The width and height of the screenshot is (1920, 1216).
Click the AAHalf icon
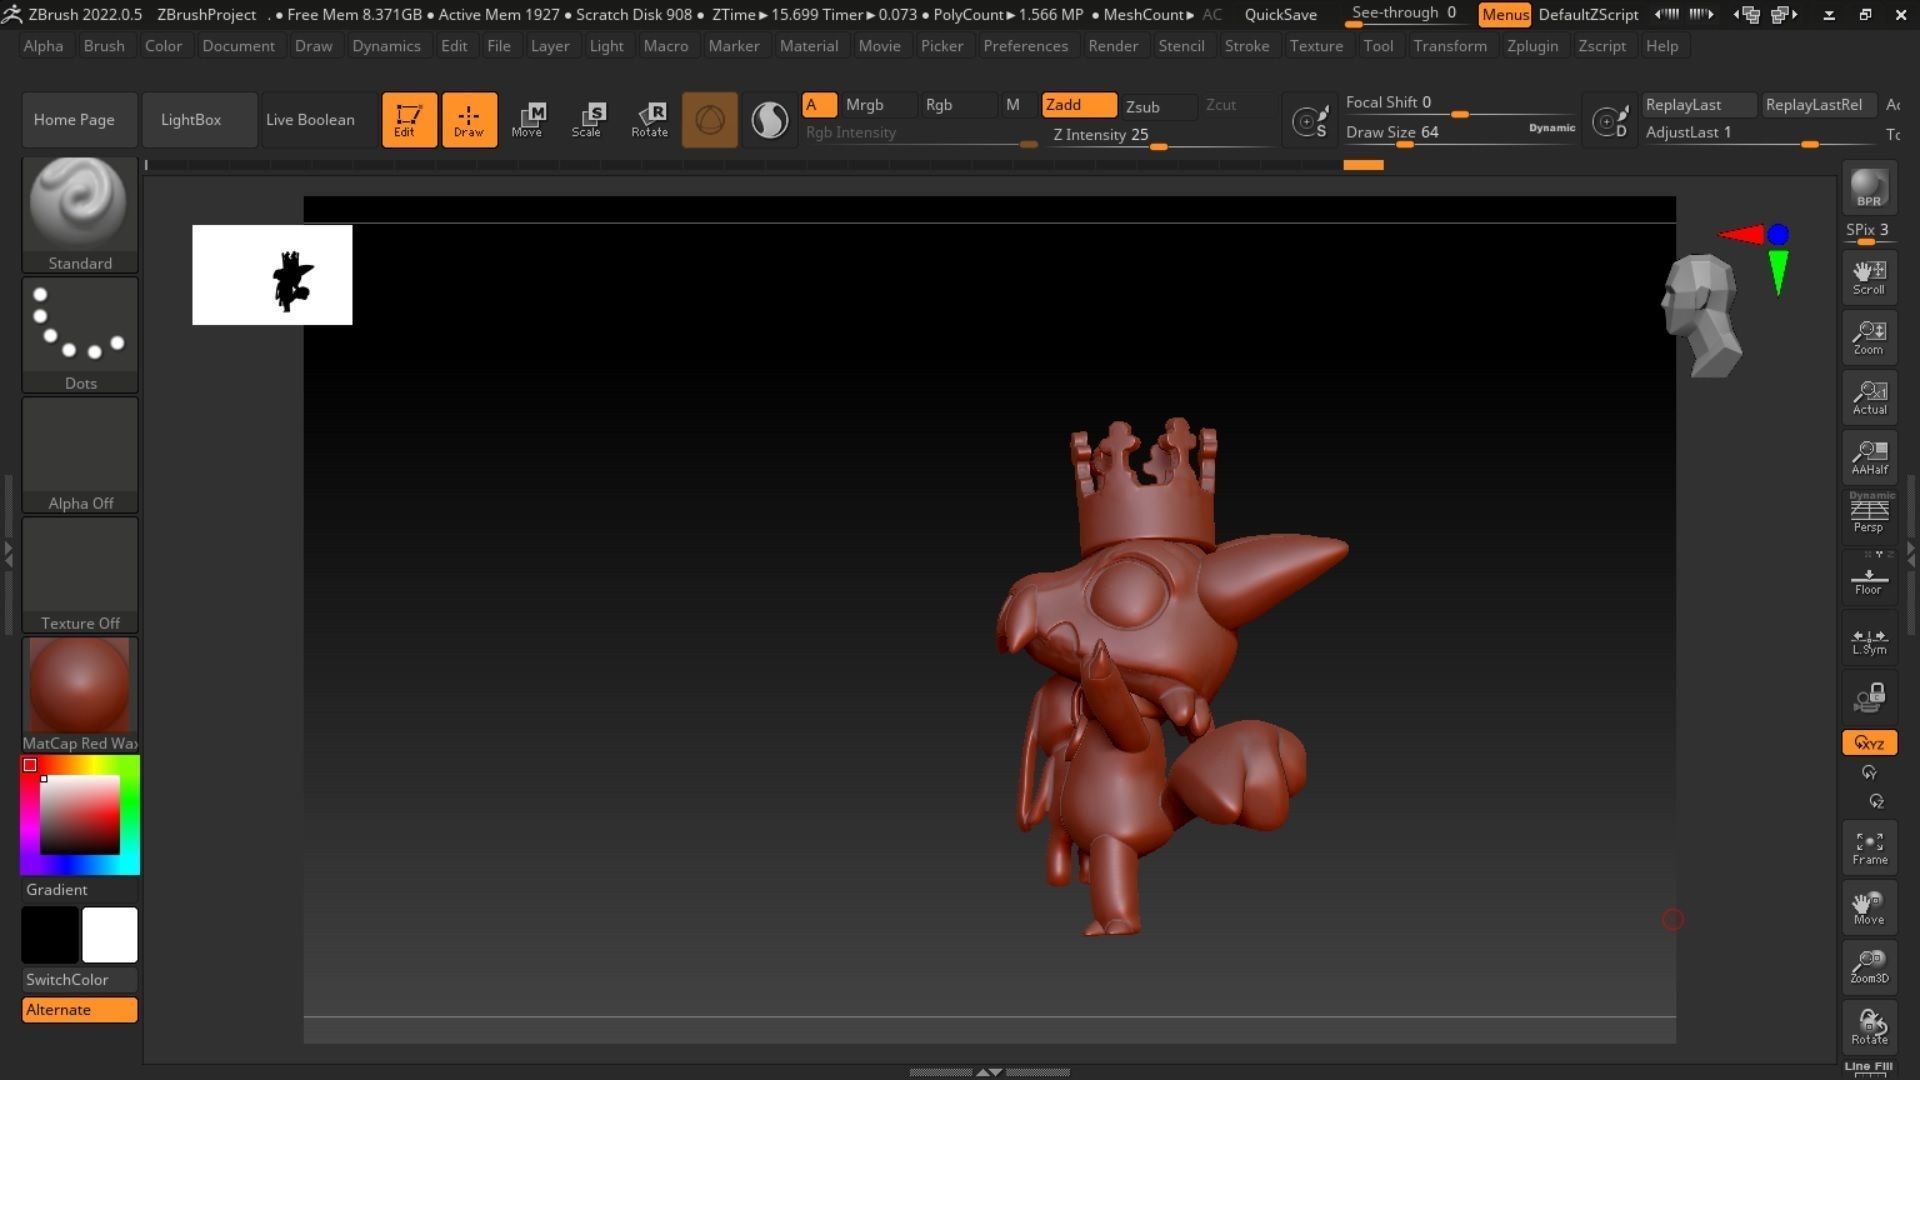[x=1869, y=457]
